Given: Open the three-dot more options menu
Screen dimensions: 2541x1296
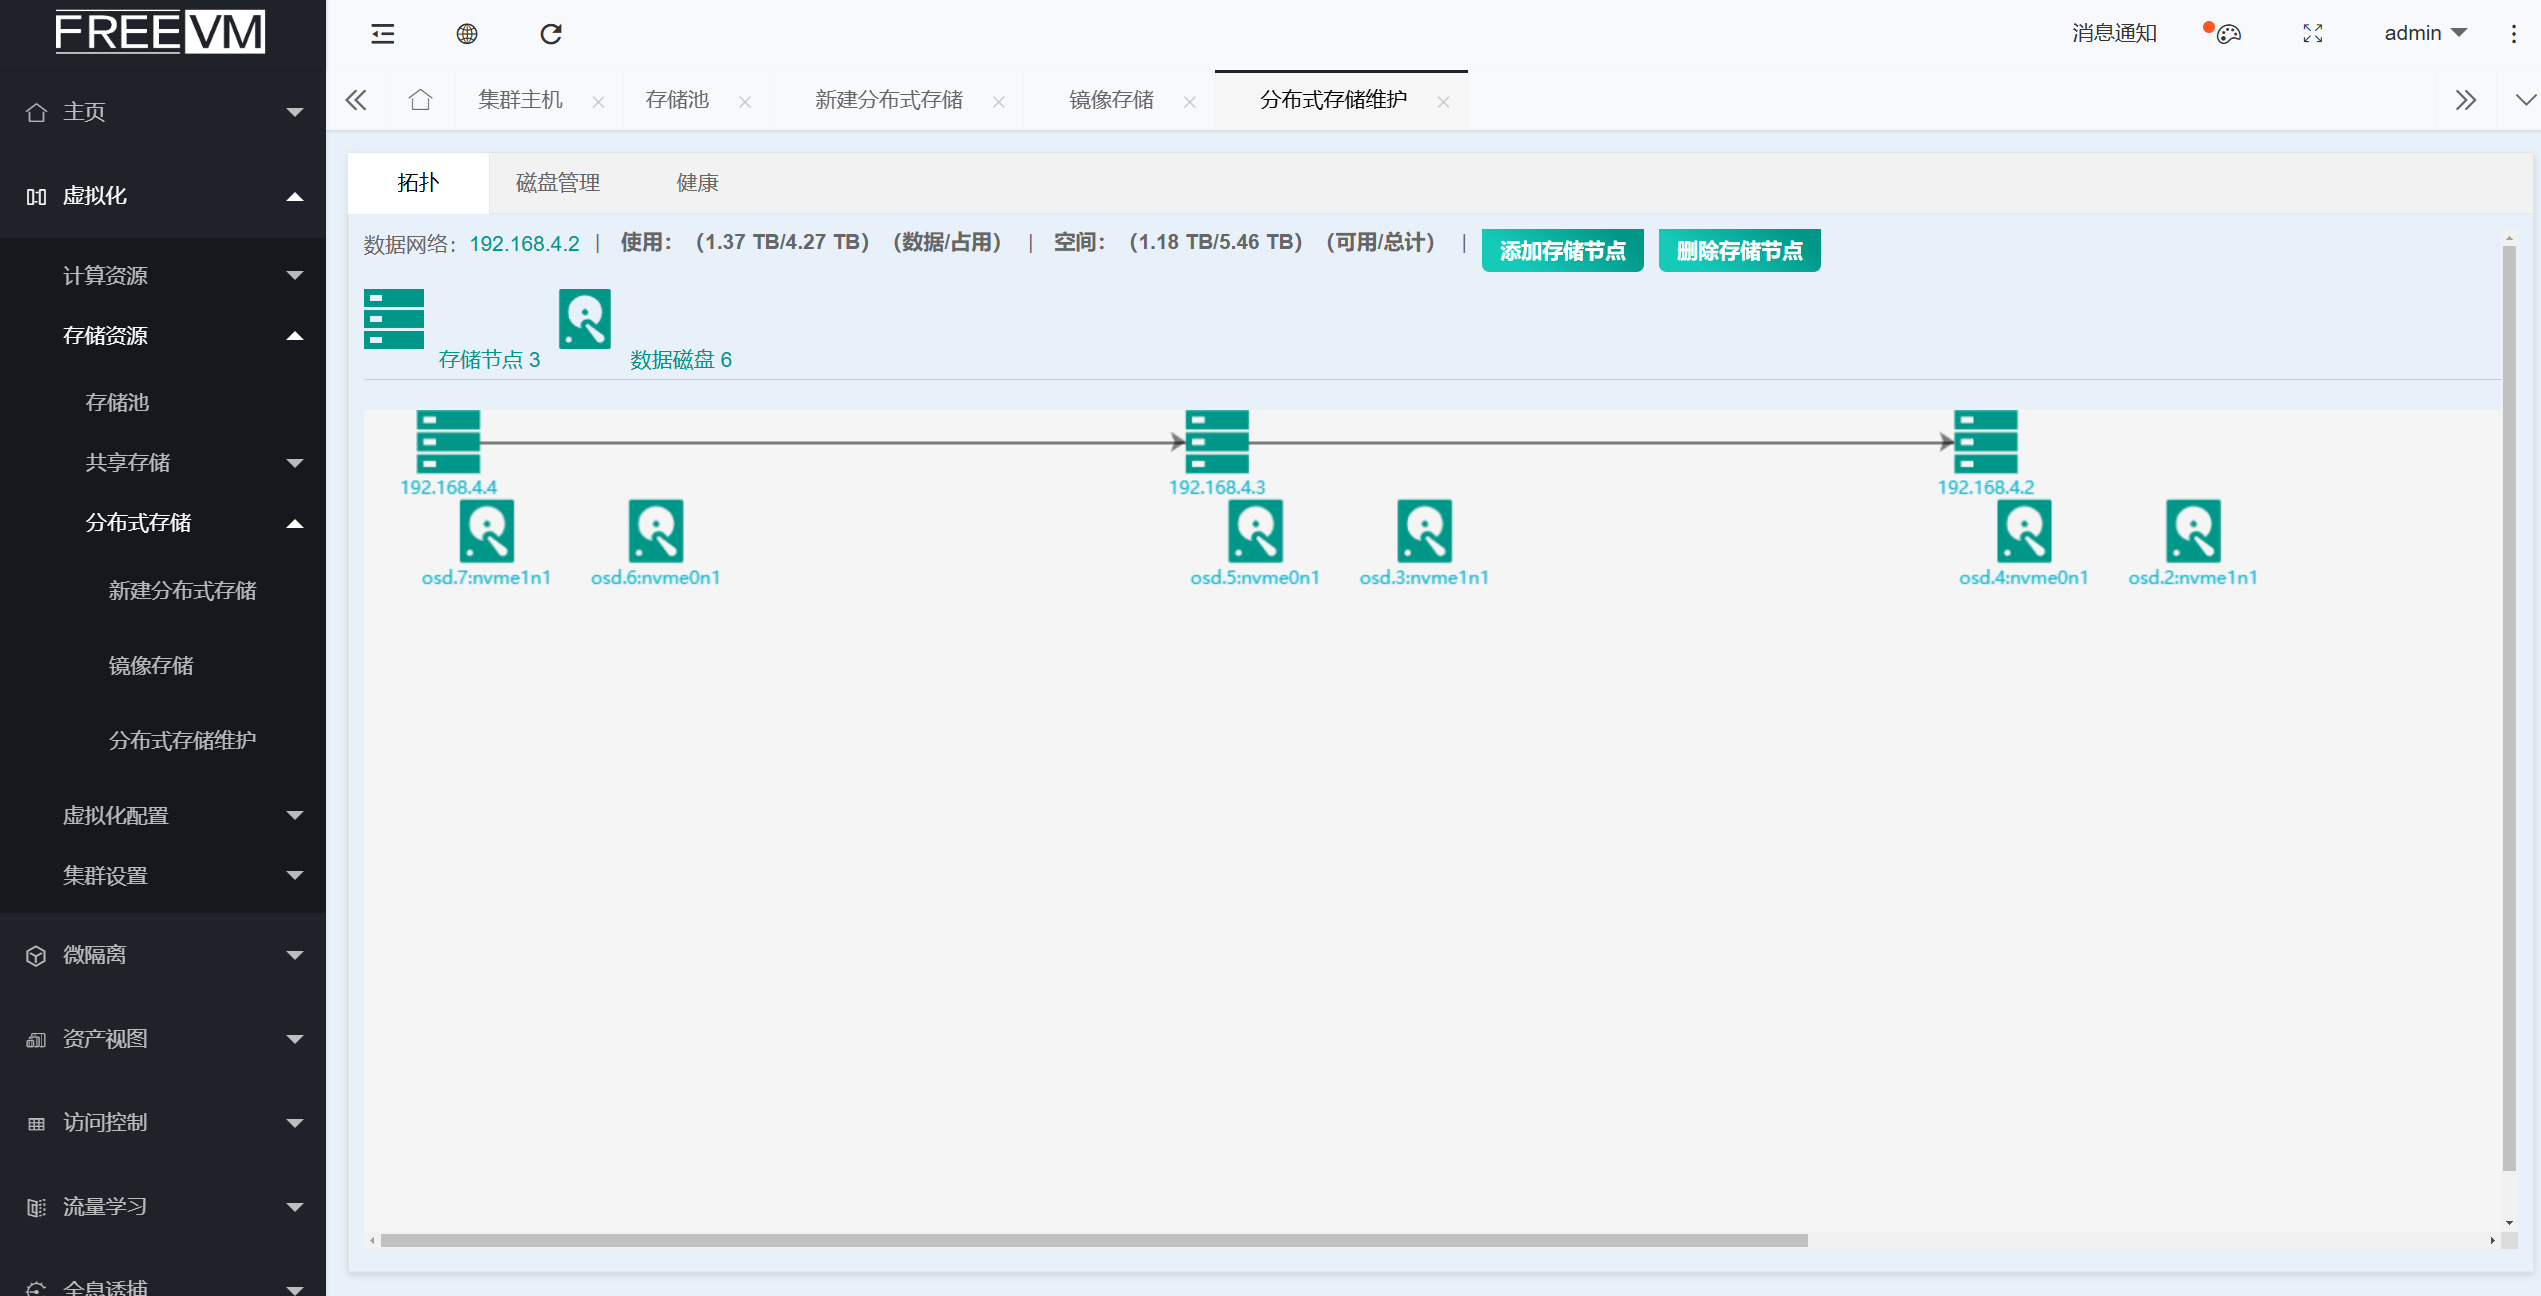Looking at the screenshot, I should coord(2513,34).
